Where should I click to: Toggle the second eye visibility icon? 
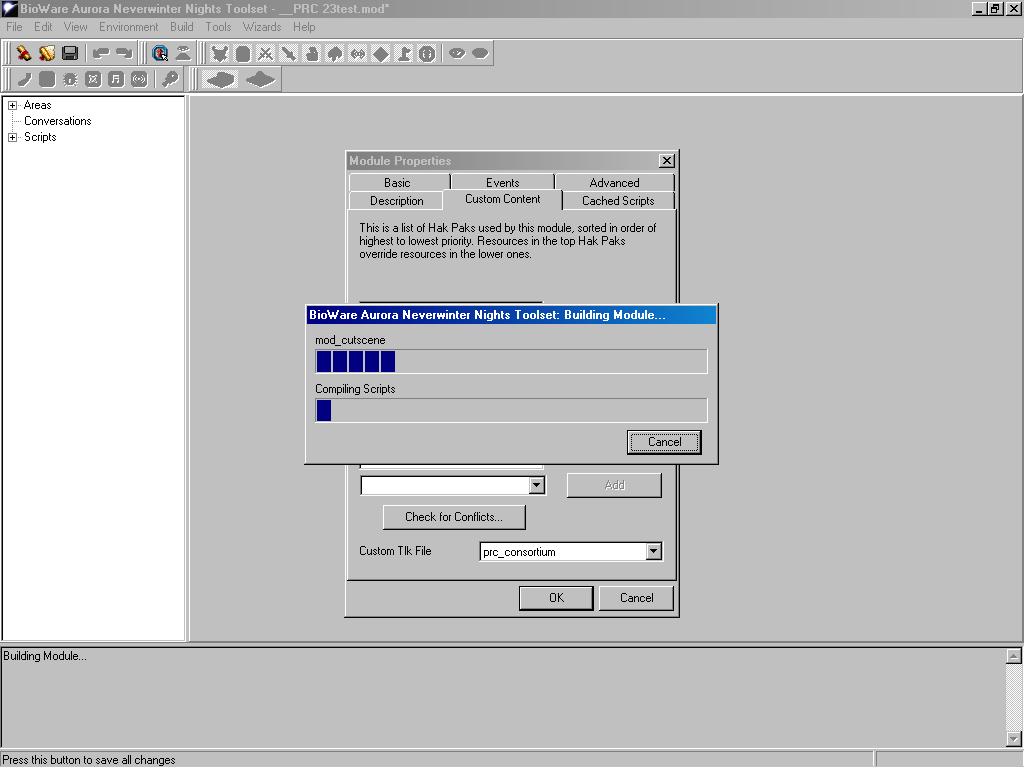481,53
